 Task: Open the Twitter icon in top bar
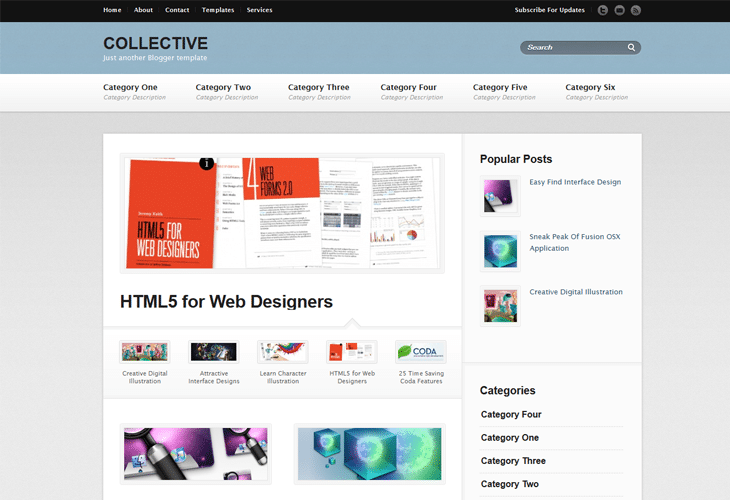(602, 10)
